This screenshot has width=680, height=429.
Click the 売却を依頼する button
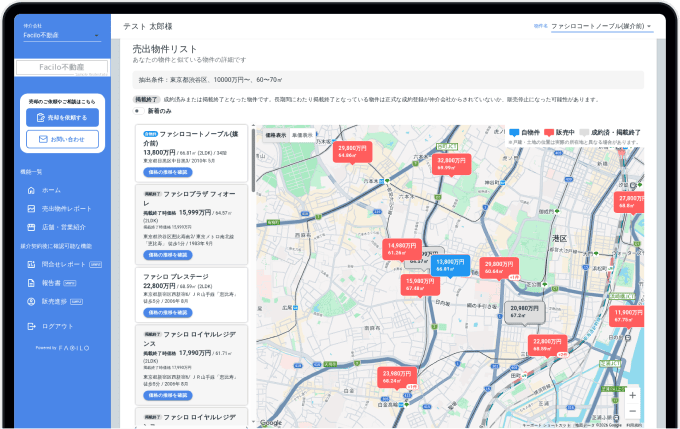click(x=62, y=118)
